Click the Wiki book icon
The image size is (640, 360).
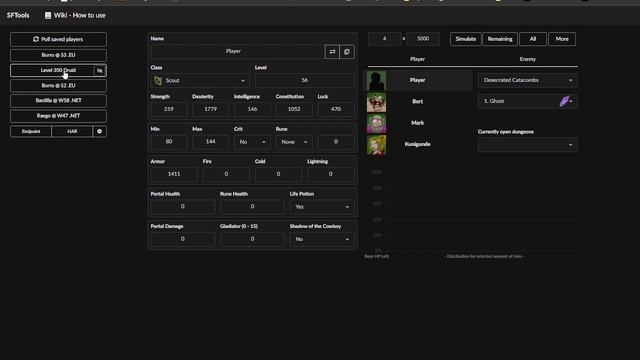tap(48, 16)
